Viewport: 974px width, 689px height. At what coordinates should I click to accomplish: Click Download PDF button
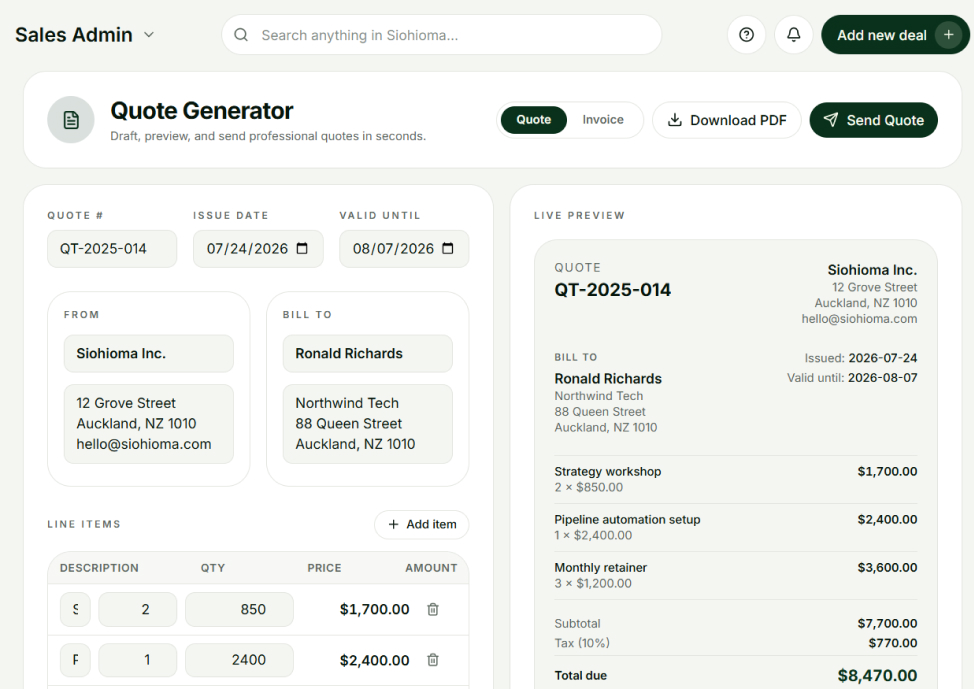[x=727, y=120]
